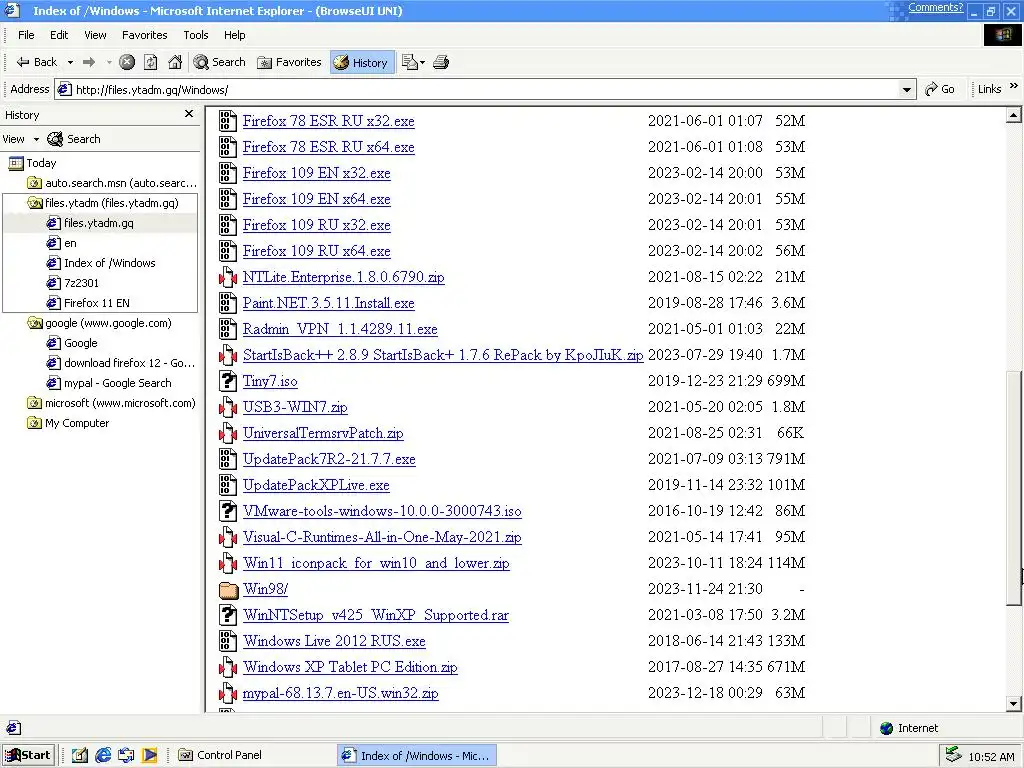Click the Print toolbar icon

(x=441, y=62)
